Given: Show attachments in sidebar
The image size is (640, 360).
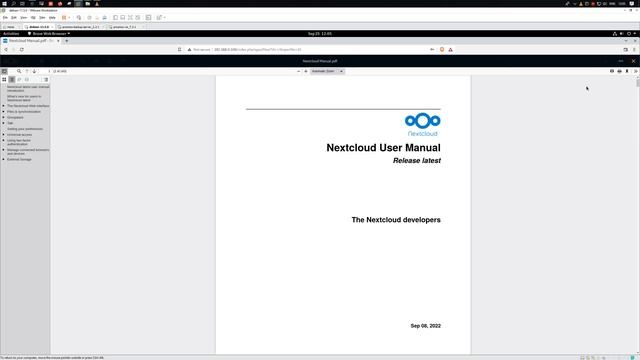Looking at the screenshot, I should [19, 80].
